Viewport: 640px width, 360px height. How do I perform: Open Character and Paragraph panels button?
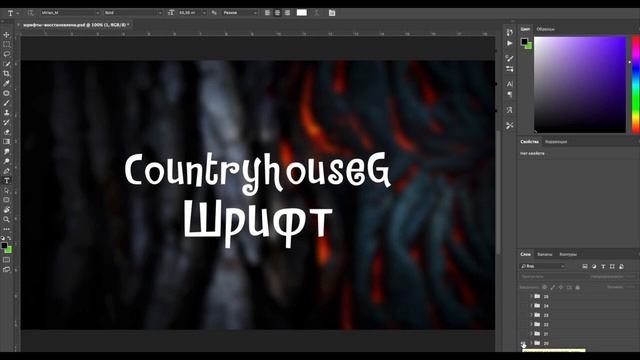click(x=332, y=13)
